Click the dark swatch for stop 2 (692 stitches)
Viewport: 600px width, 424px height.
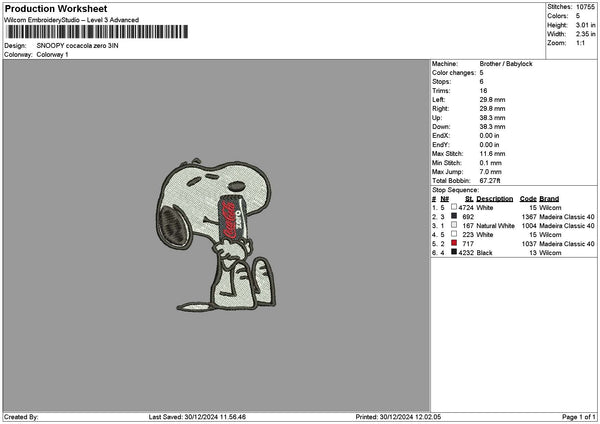454,216
